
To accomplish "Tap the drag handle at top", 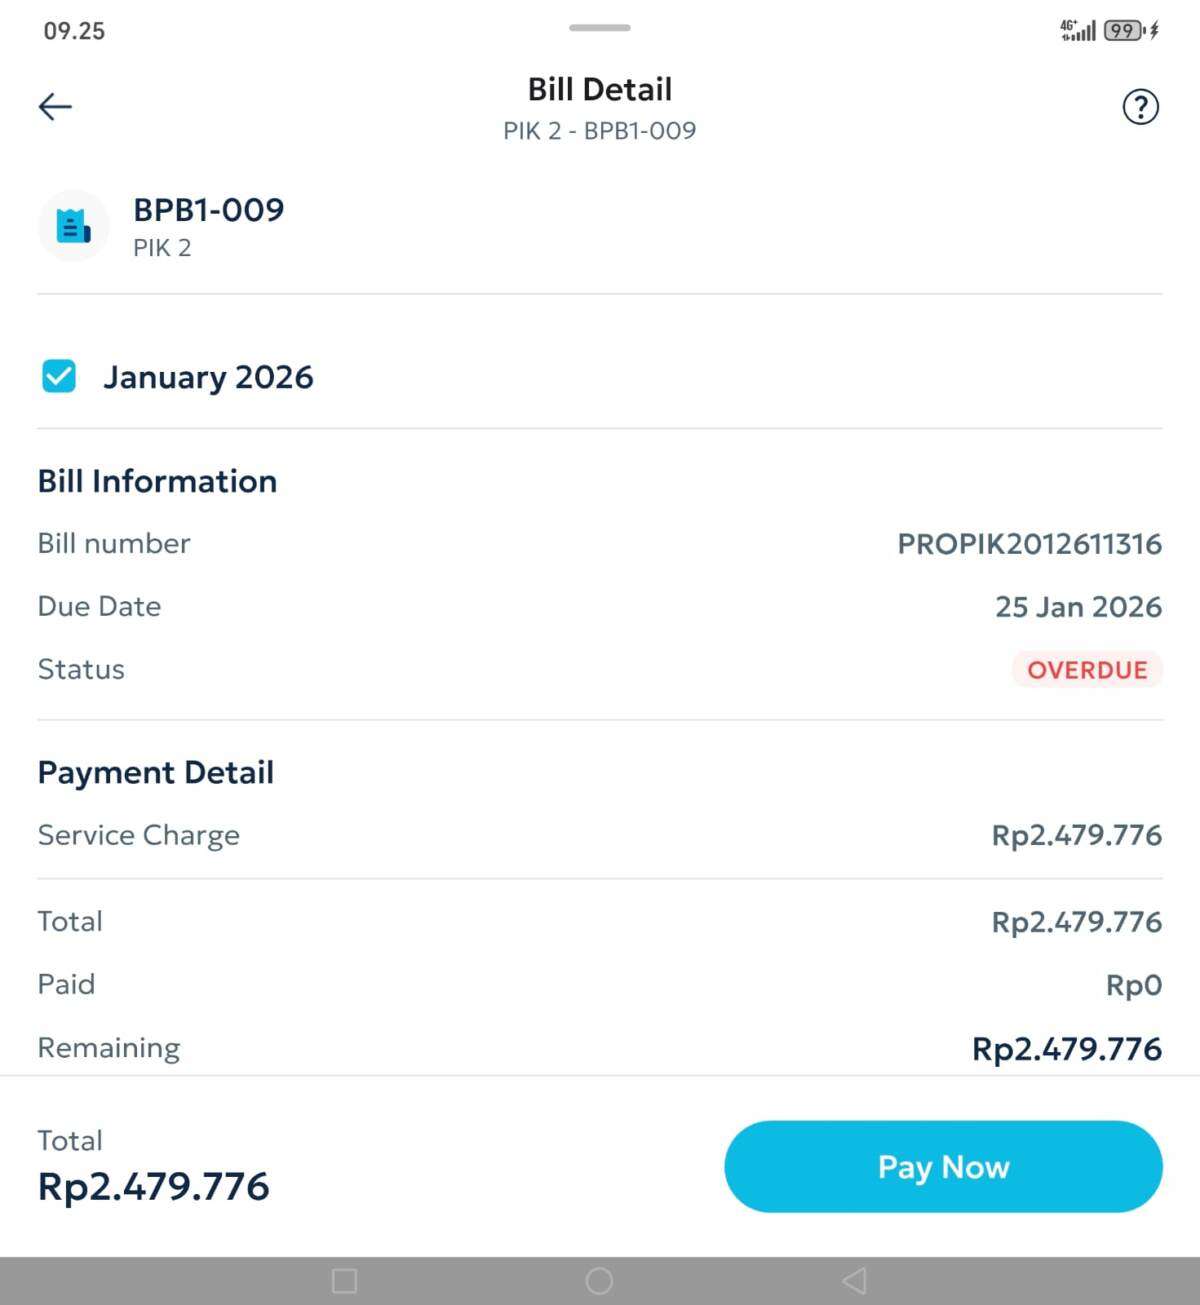I will pyautogui.click(x=600, y=28).
